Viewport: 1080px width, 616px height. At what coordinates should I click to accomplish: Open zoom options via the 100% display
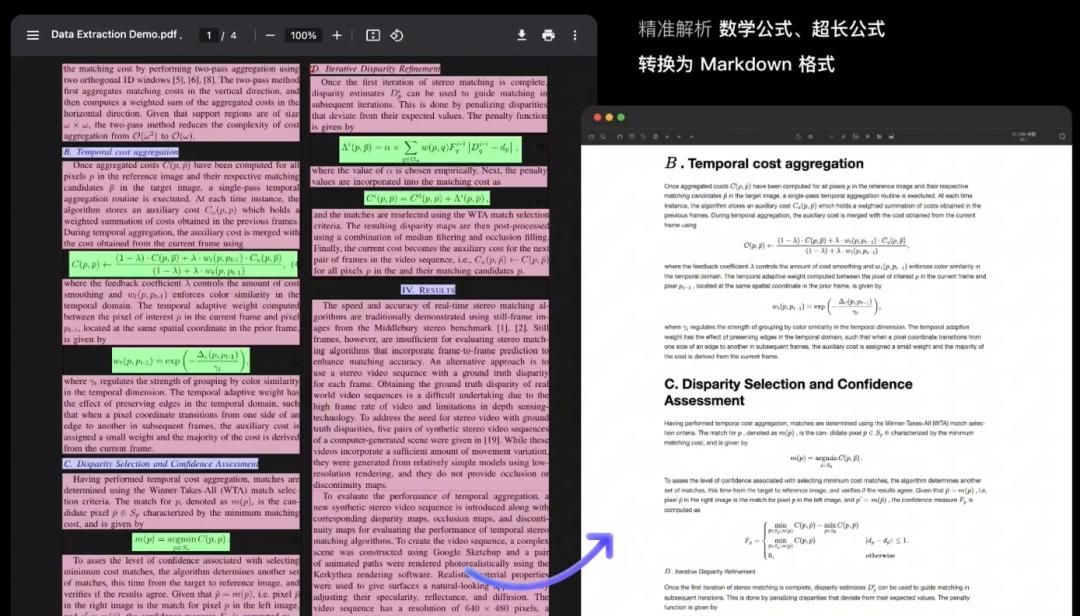(x=303, y=35)
